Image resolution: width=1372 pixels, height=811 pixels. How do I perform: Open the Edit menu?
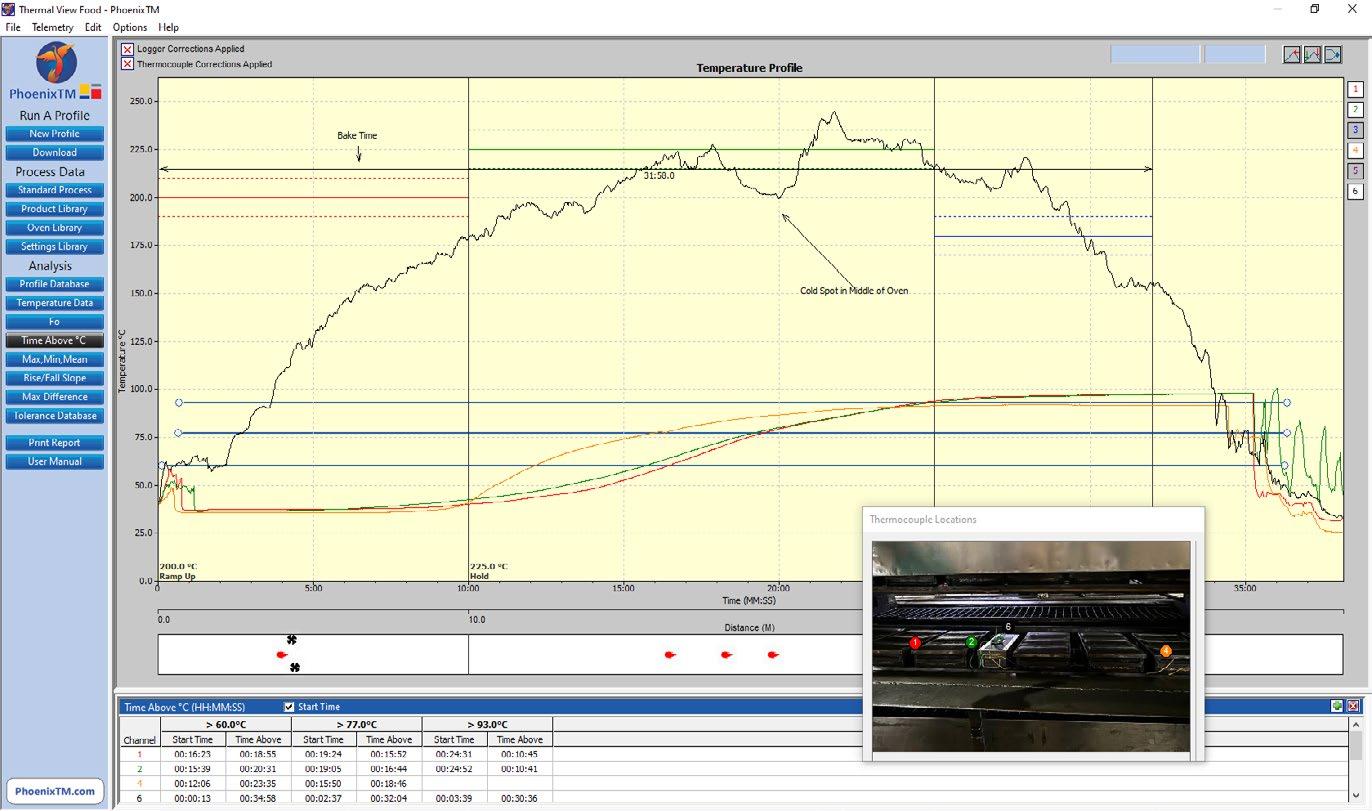(x=93, y=27)
